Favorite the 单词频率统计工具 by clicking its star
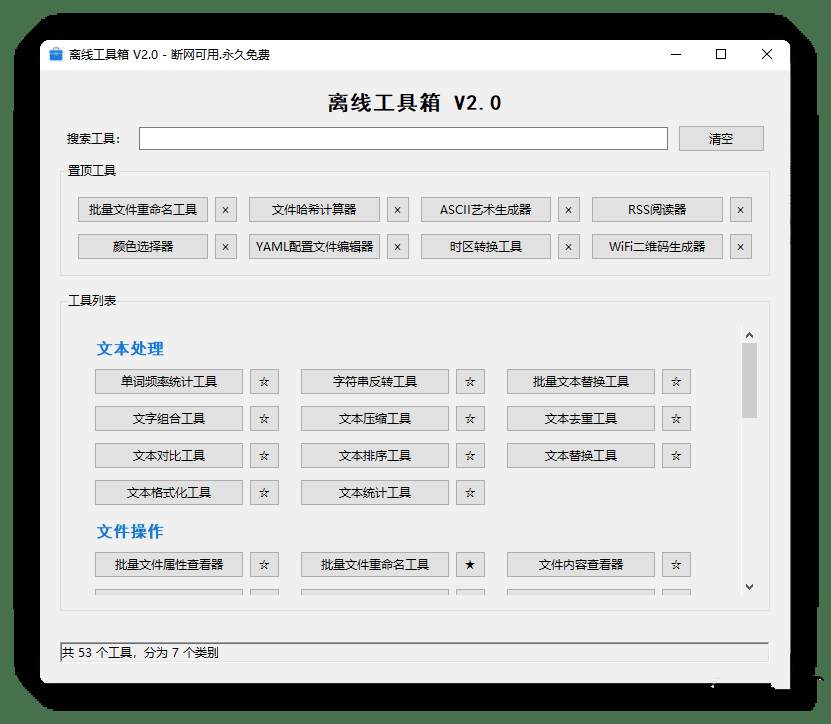Image resolution: width=831 pixels, height=724 pixels. (x=264, y=381)
